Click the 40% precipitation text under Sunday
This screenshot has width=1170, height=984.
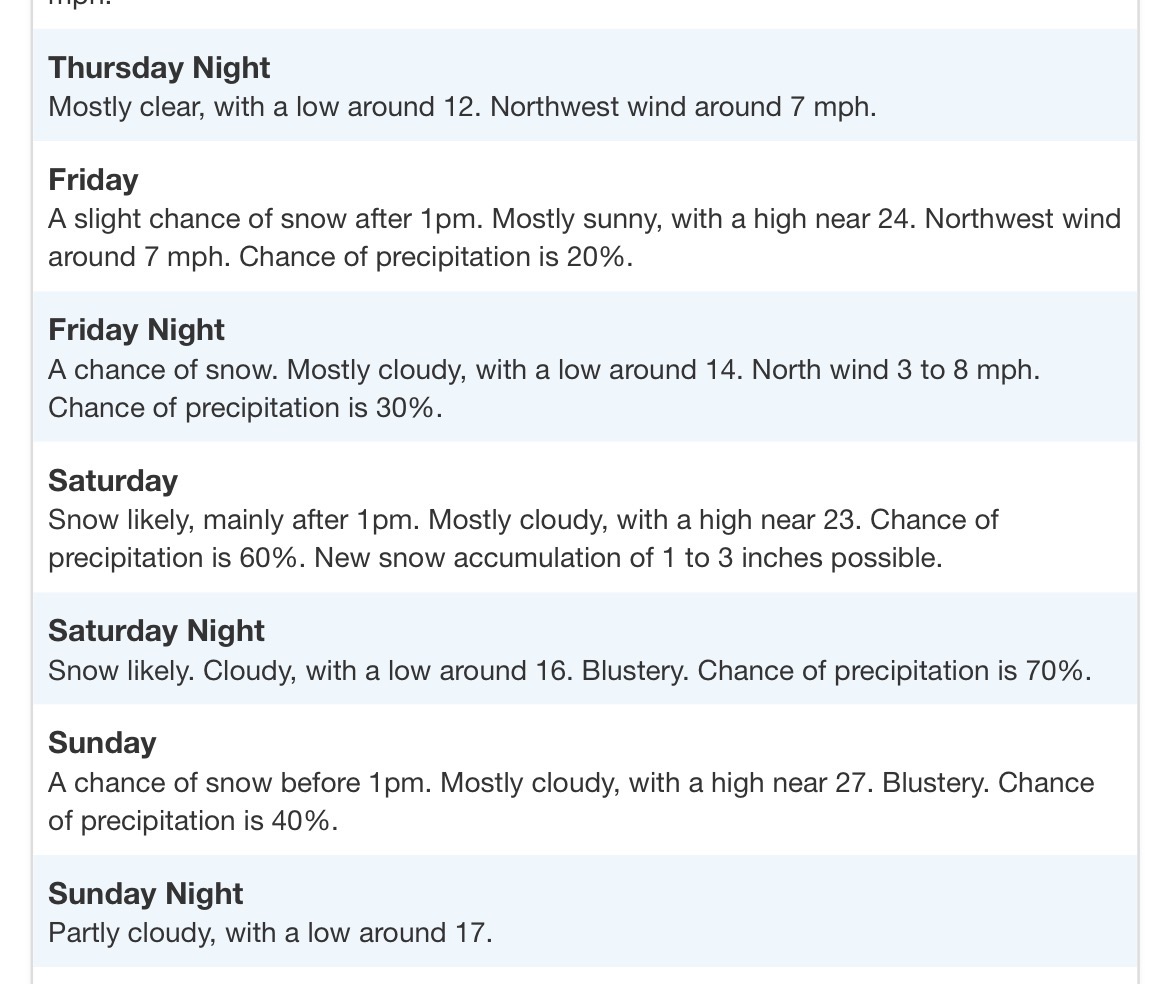pos(193,821)
